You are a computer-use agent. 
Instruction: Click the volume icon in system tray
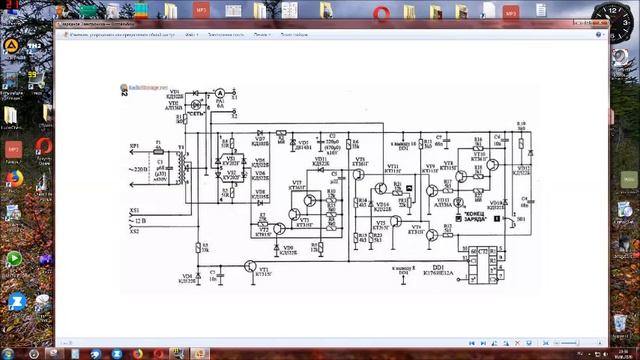[x=605, y=354]
